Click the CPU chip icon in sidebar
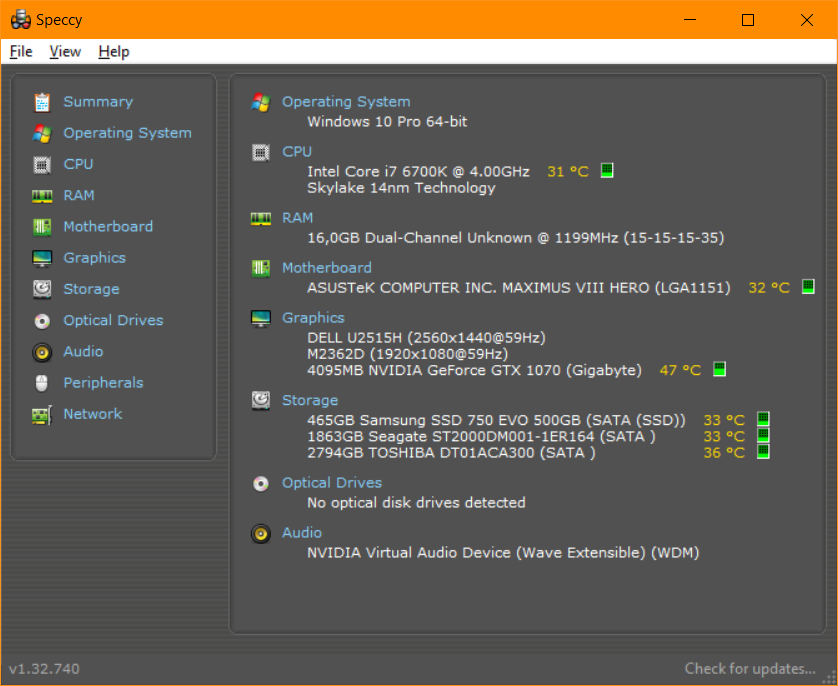Viewport: 838px width, 686px height. (42, 165)
